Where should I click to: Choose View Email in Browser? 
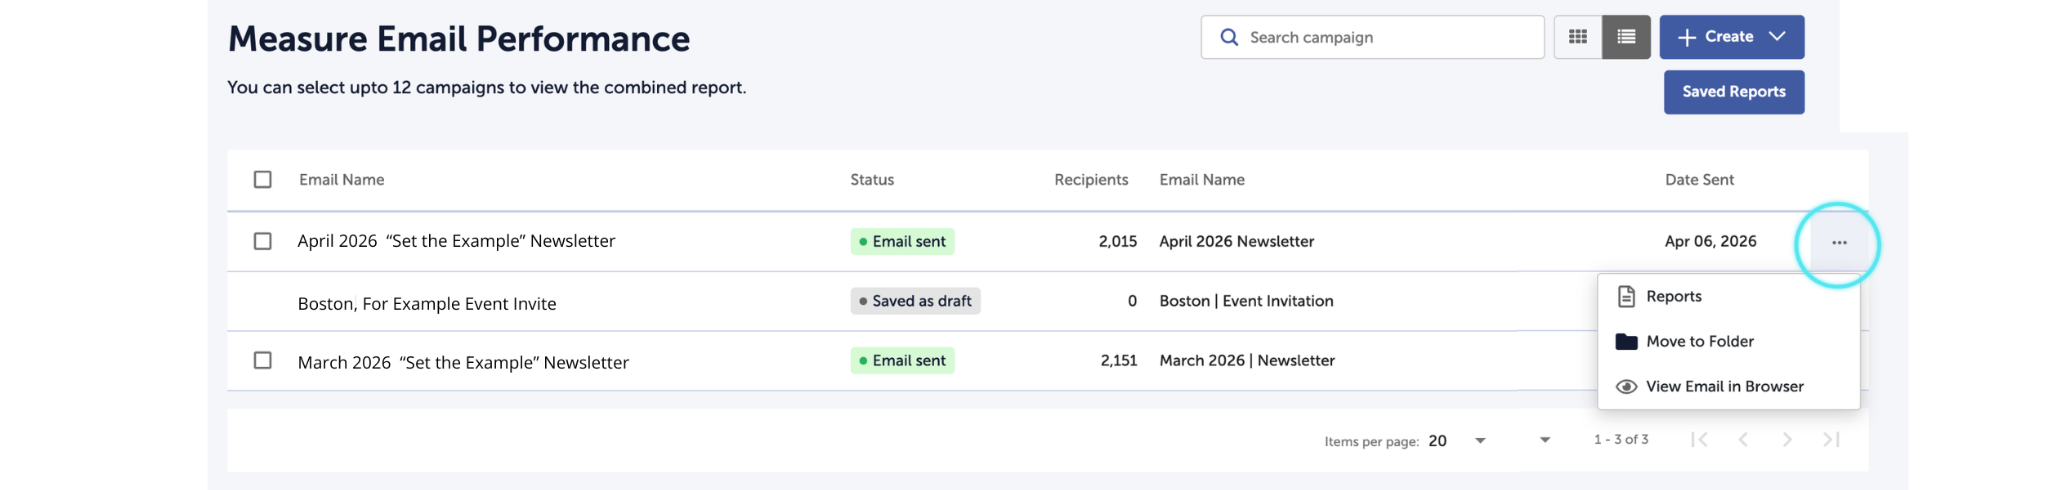[x=1724, y=387]
